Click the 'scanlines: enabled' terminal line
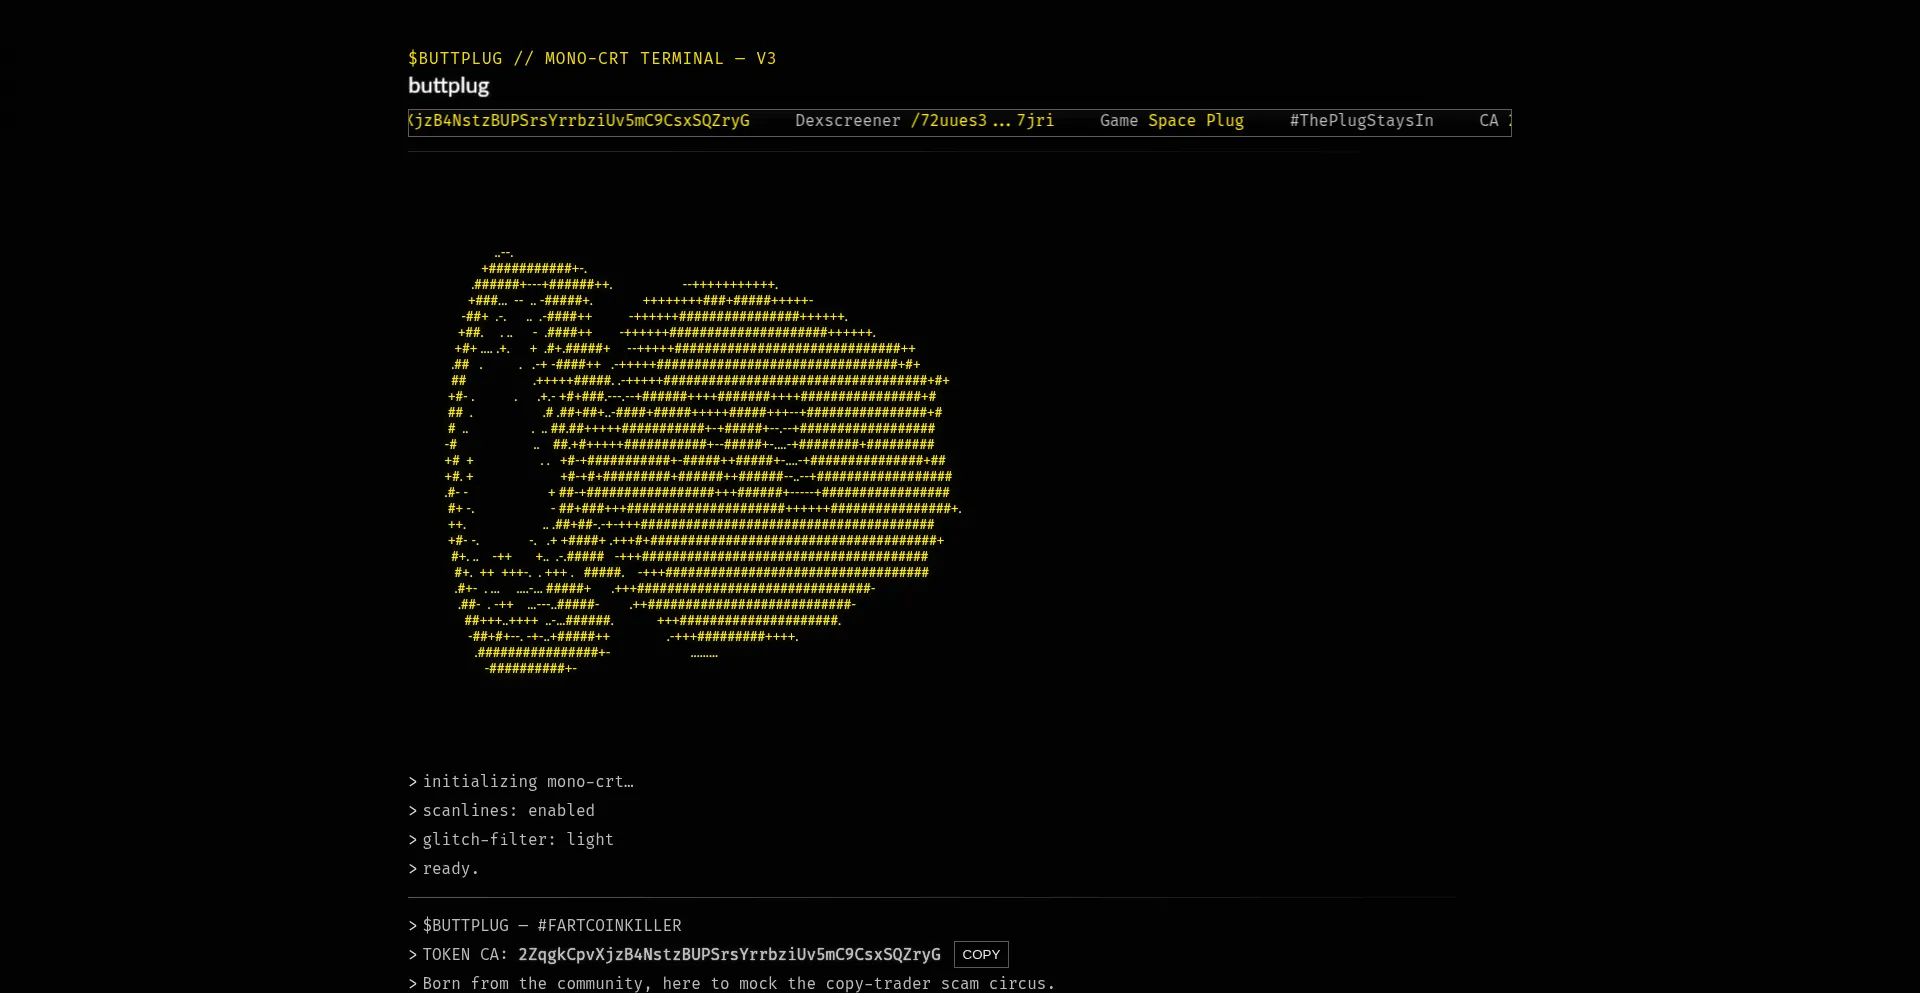The width and height of the screenshot is (1920, 993). click(508, 810)
